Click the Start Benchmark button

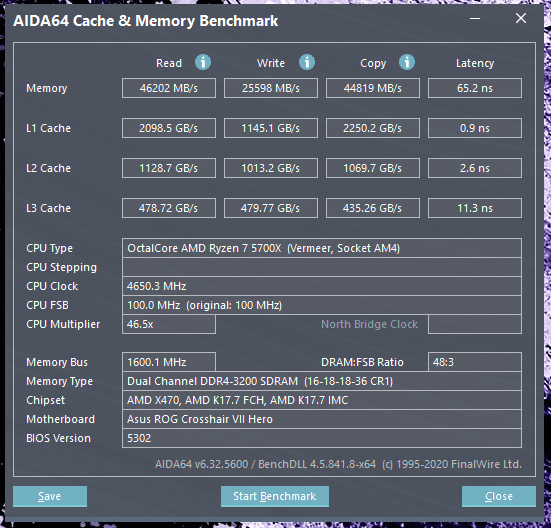pos(275,496)
